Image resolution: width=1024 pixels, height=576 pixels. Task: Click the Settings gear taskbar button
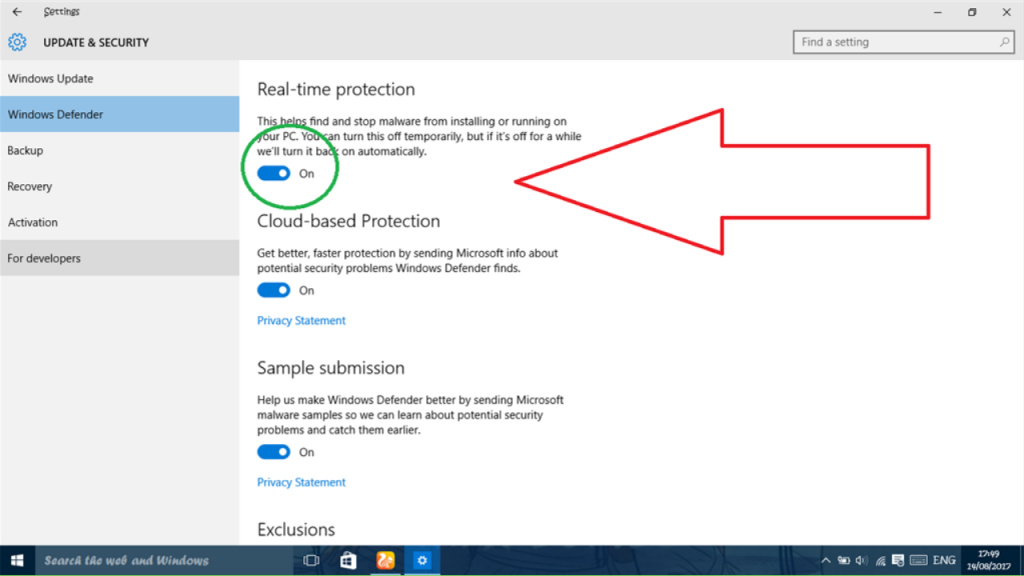[x=422, y=560]
